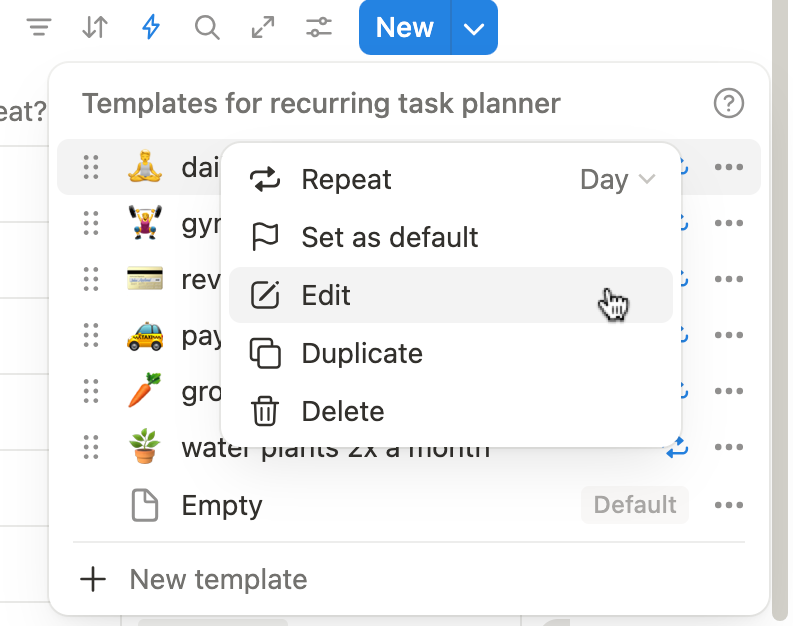The width and height of the screenshot is (793, 626).
Task: Click the credit card emoji icon
Action: tap(145, 278)
